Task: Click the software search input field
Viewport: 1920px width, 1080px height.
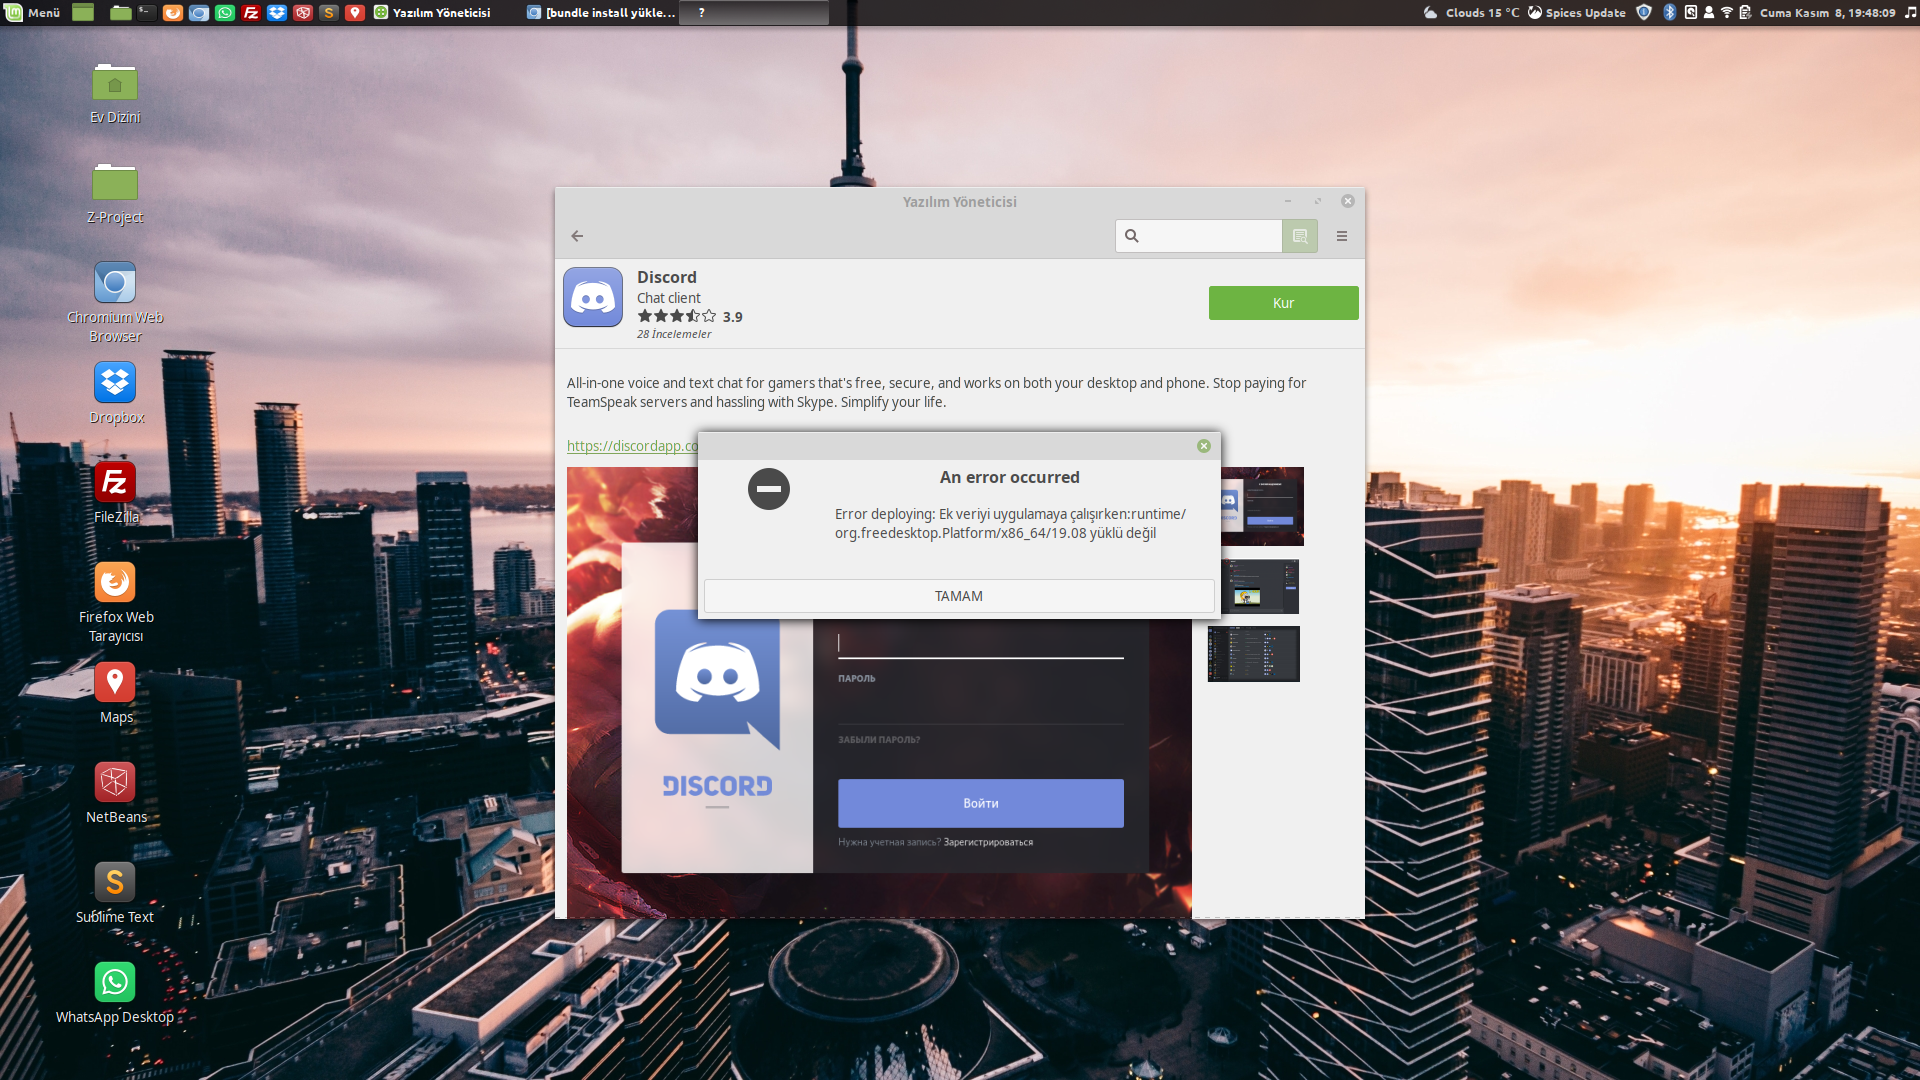Action: [x=1210, y=236]
